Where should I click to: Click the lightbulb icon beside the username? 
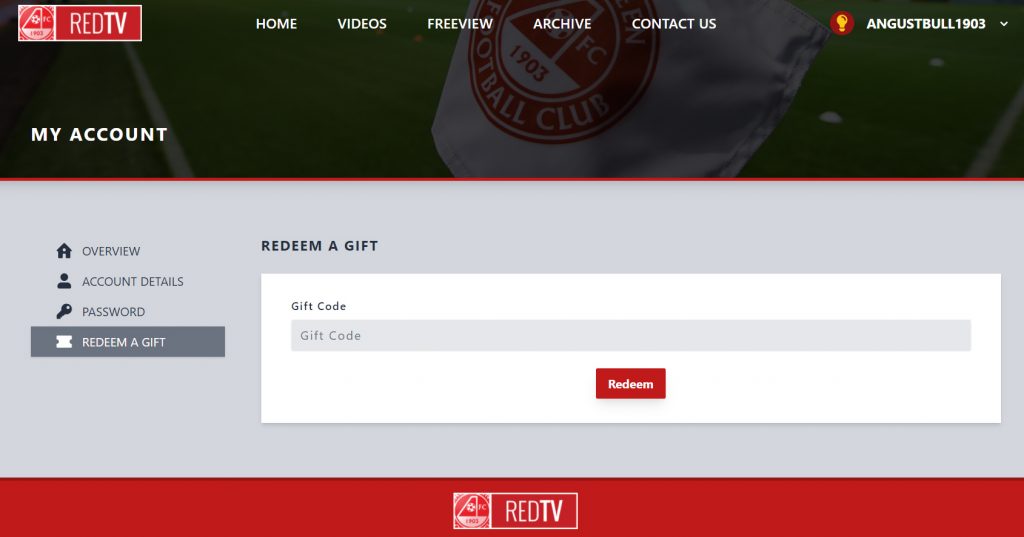click(842, 24)
